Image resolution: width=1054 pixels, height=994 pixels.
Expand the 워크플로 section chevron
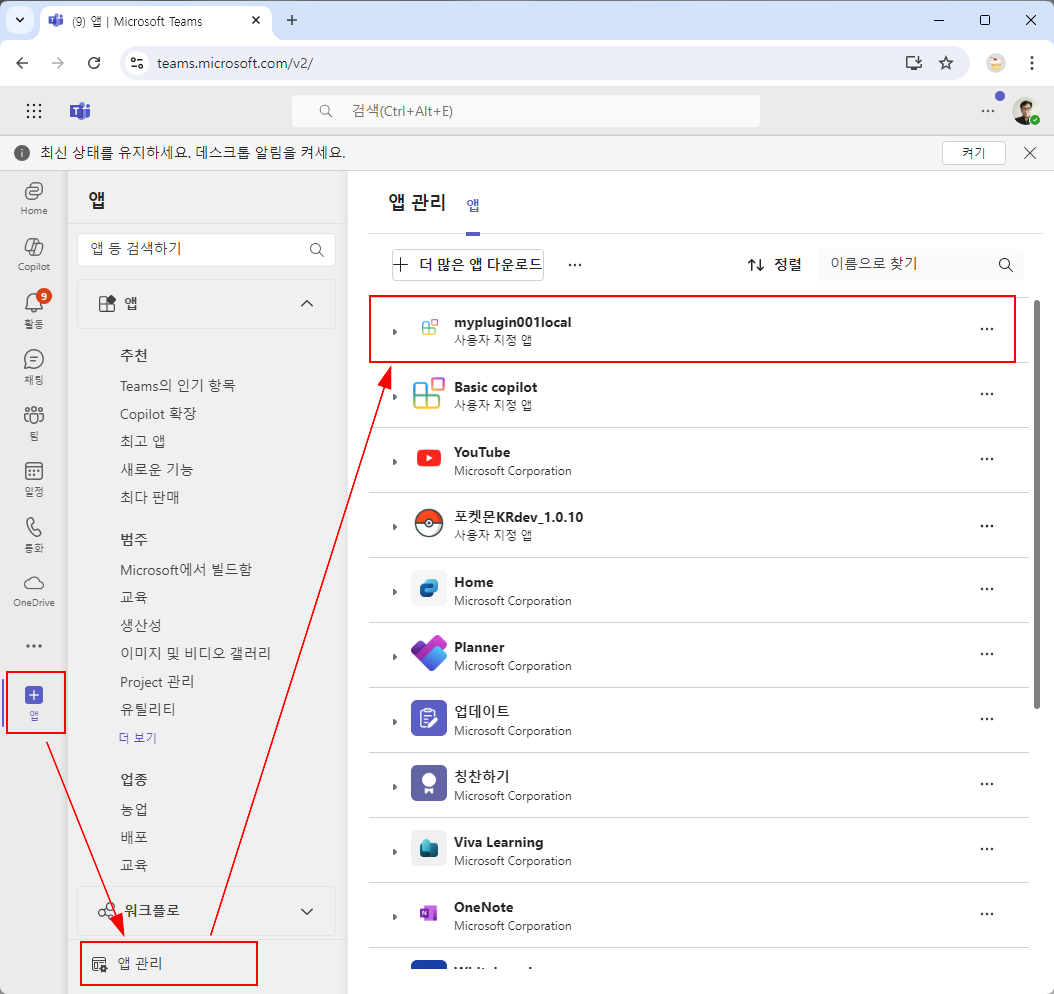(307, 911)
